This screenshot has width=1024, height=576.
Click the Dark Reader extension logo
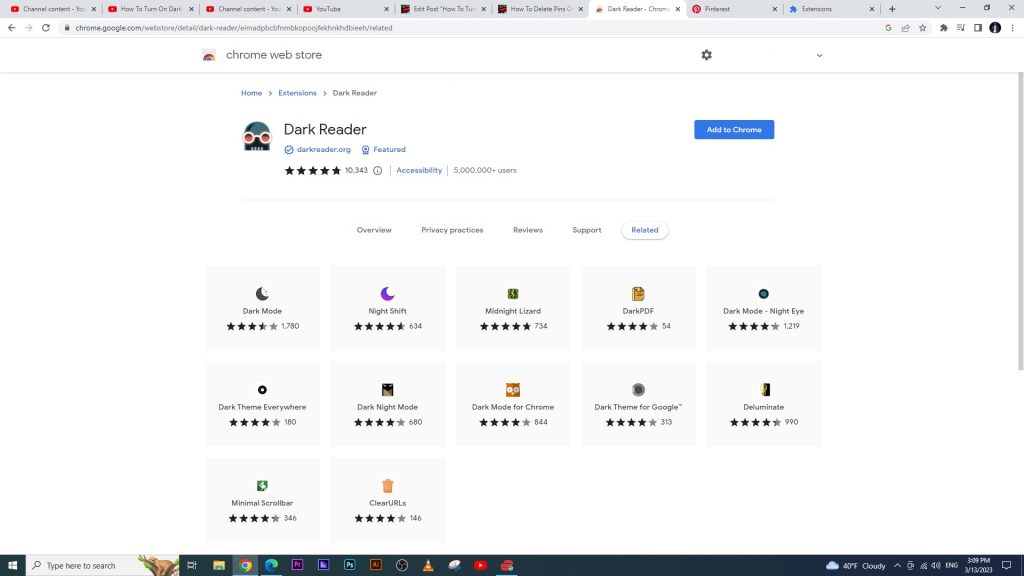click(257, 136)
